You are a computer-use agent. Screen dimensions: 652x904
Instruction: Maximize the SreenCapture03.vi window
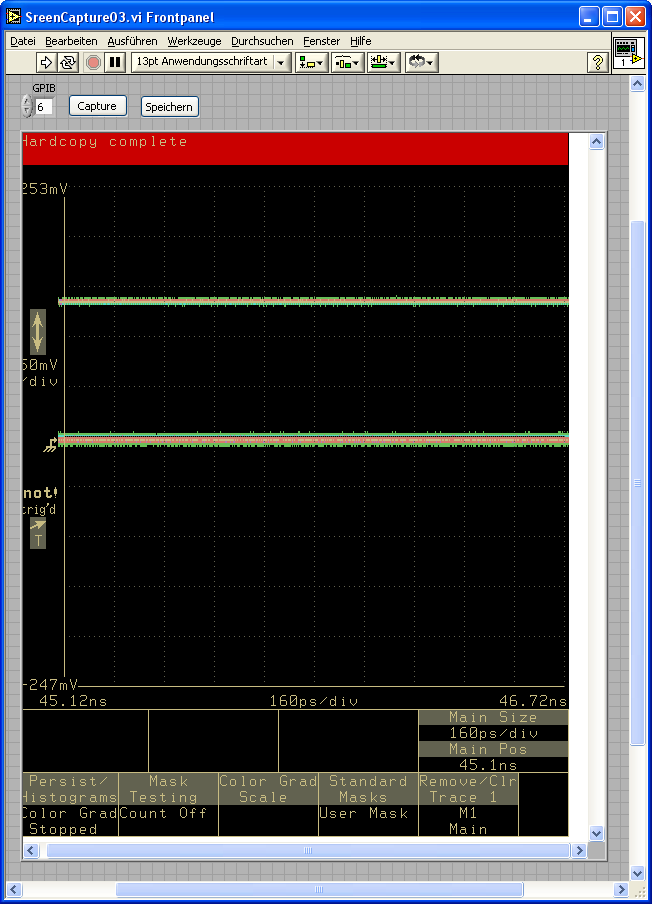tap(612, 17)
